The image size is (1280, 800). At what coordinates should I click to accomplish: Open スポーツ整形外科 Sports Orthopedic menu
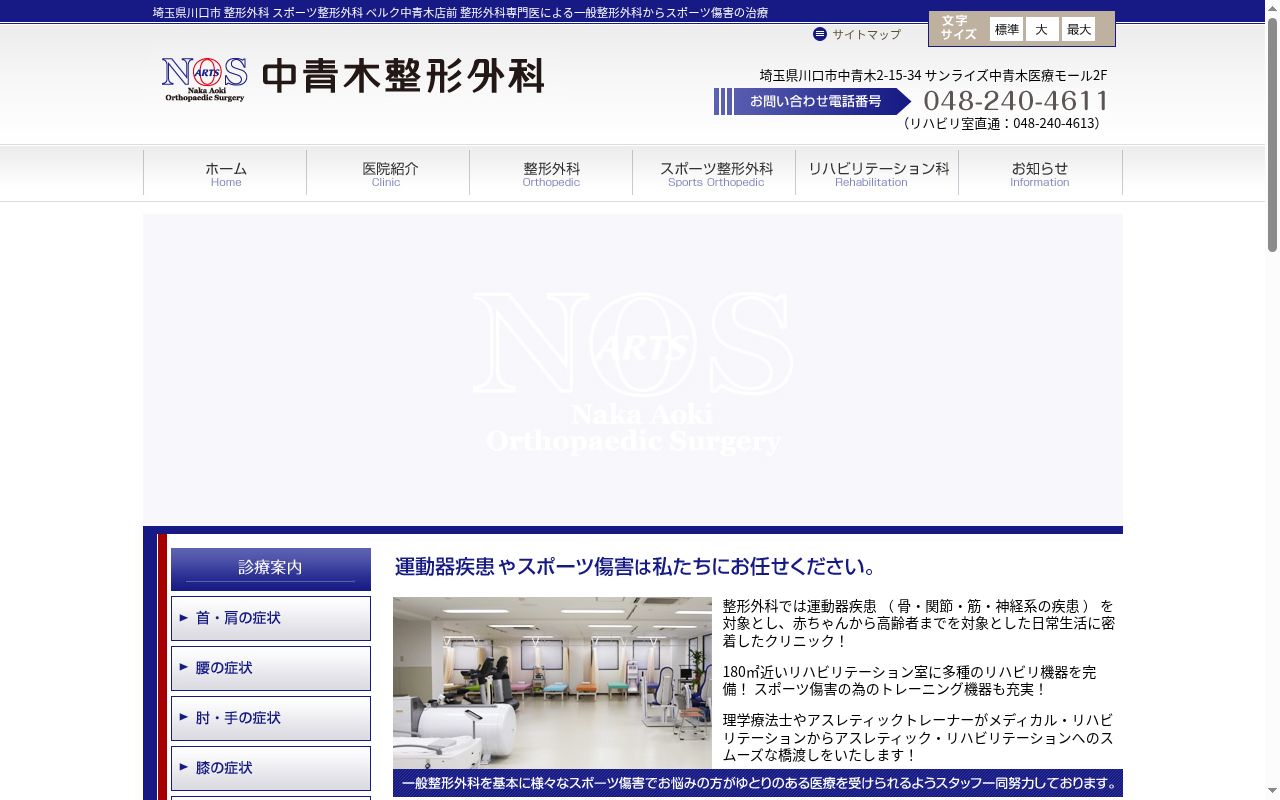pyautogui.click(x=715, y=173)
